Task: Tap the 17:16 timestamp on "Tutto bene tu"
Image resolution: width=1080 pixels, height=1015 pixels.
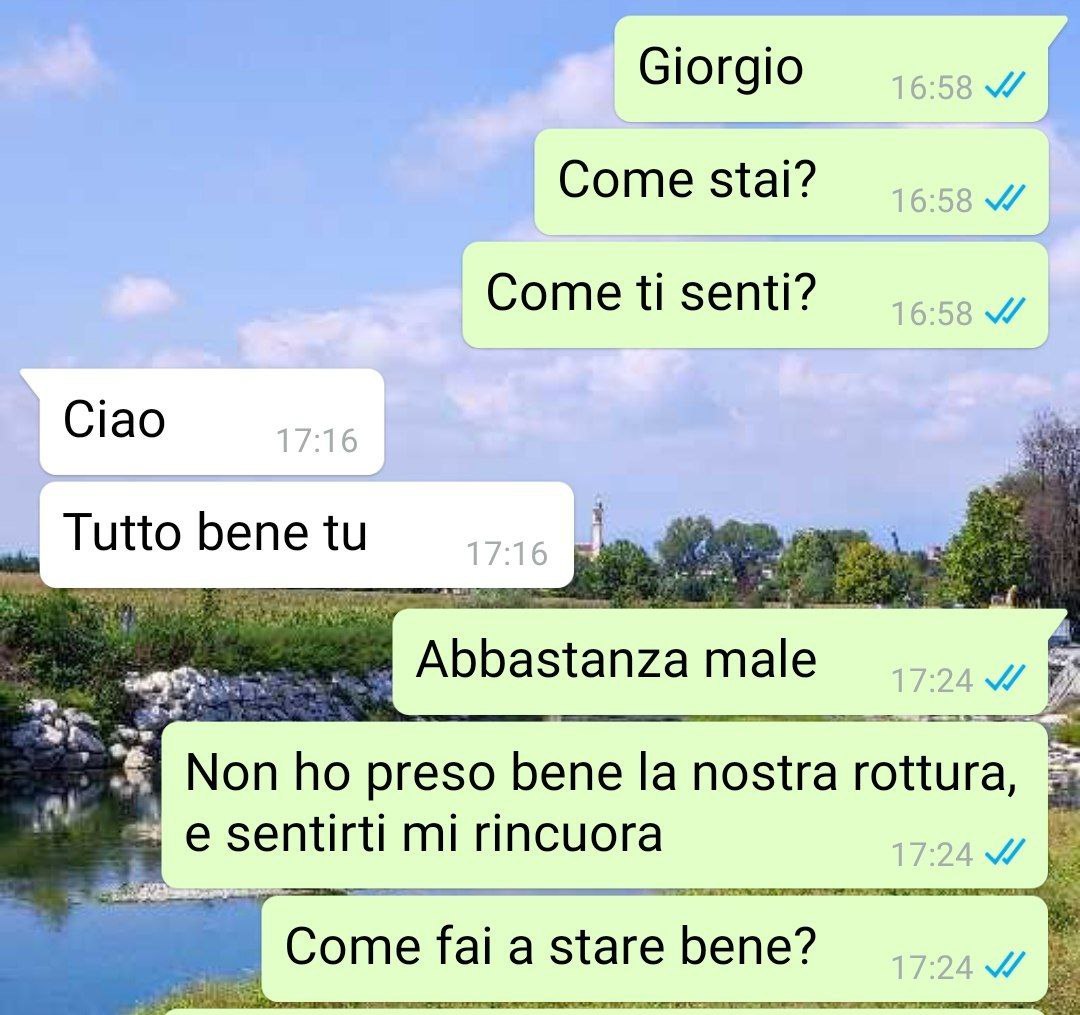Action: coord(508,554)
